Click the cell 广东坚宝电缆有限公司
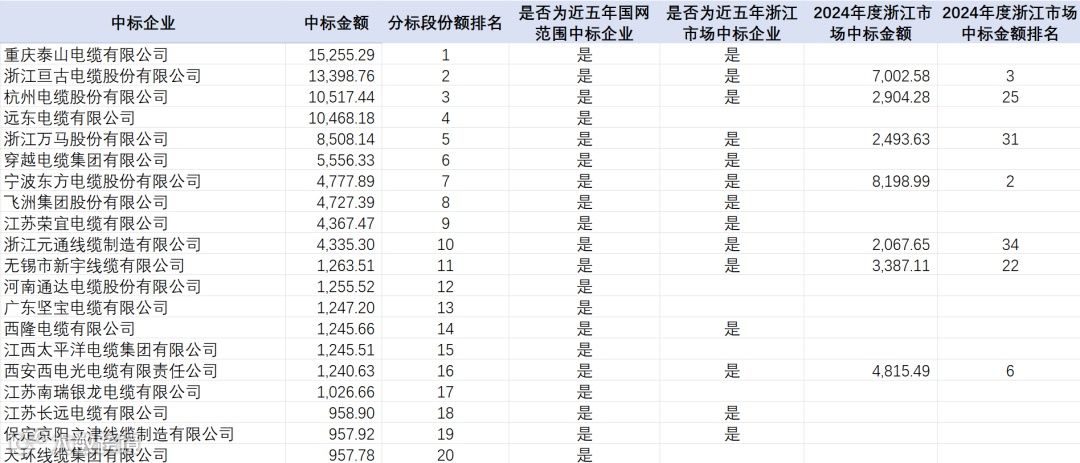This screenshot has width=1080, height=463. (x=85, y=308)
